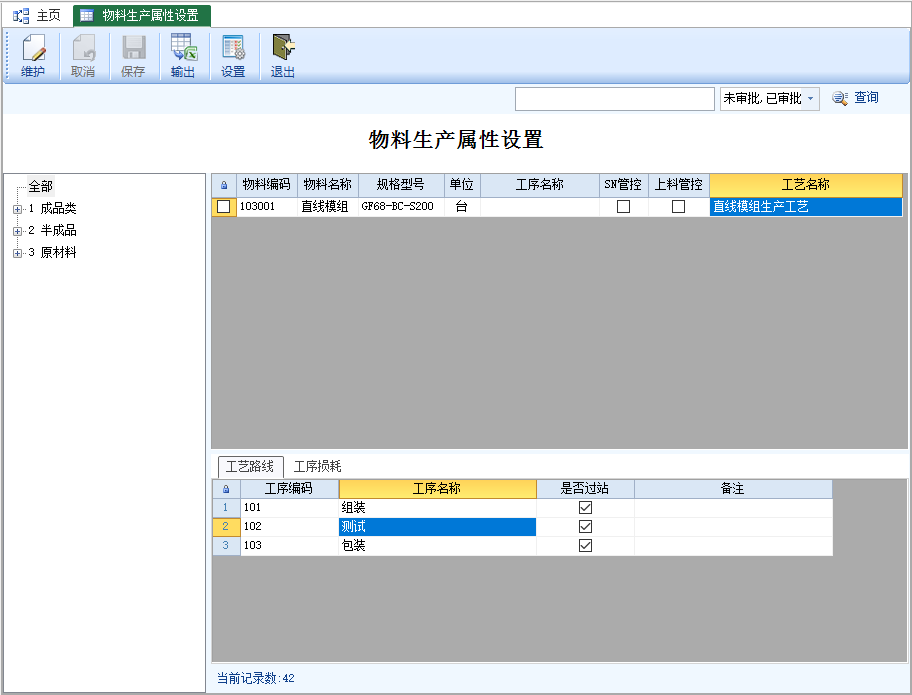Uncheck 是否过站 for process 组装
The height and width of the screenshot is (695, 912).
pyautogui.click(x=586, y=508)
